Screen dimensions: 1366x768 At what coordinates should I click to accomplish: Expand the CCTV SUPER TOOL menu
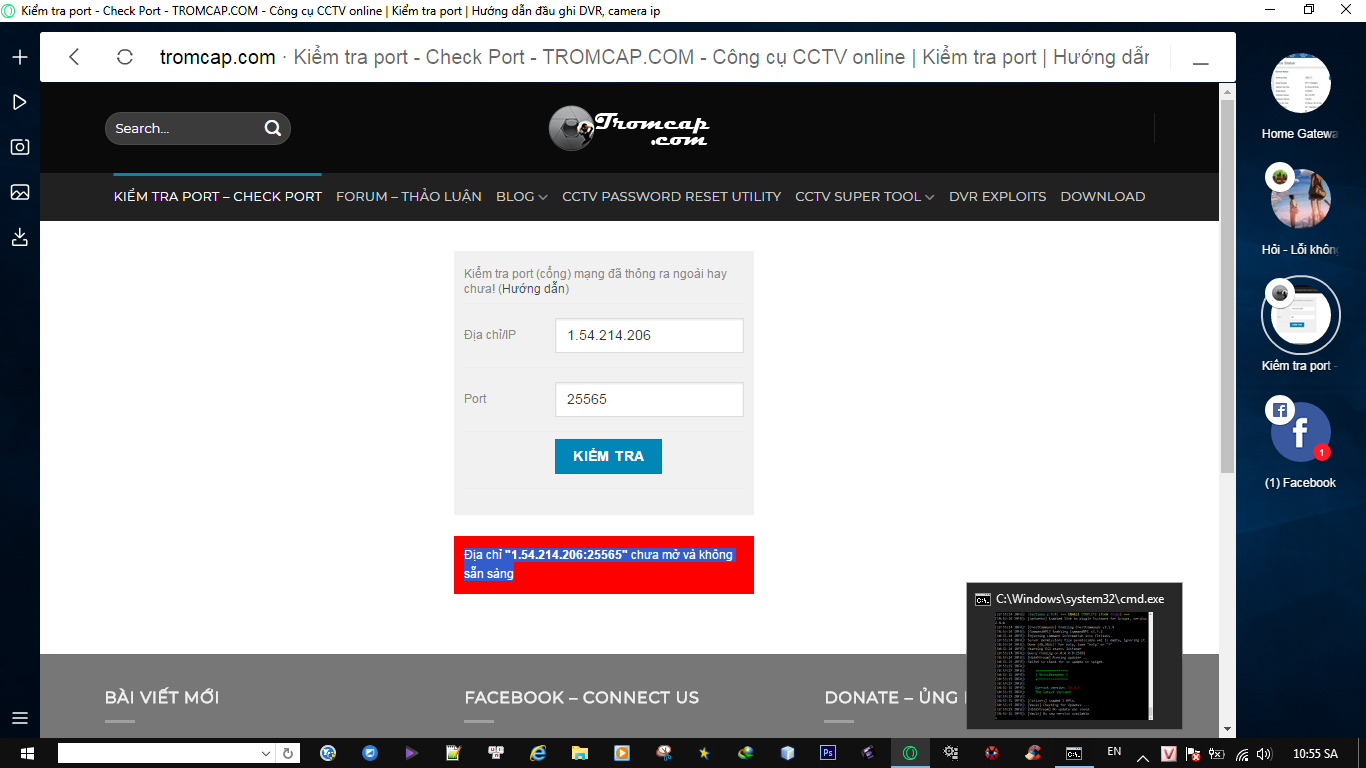(865, 197)
